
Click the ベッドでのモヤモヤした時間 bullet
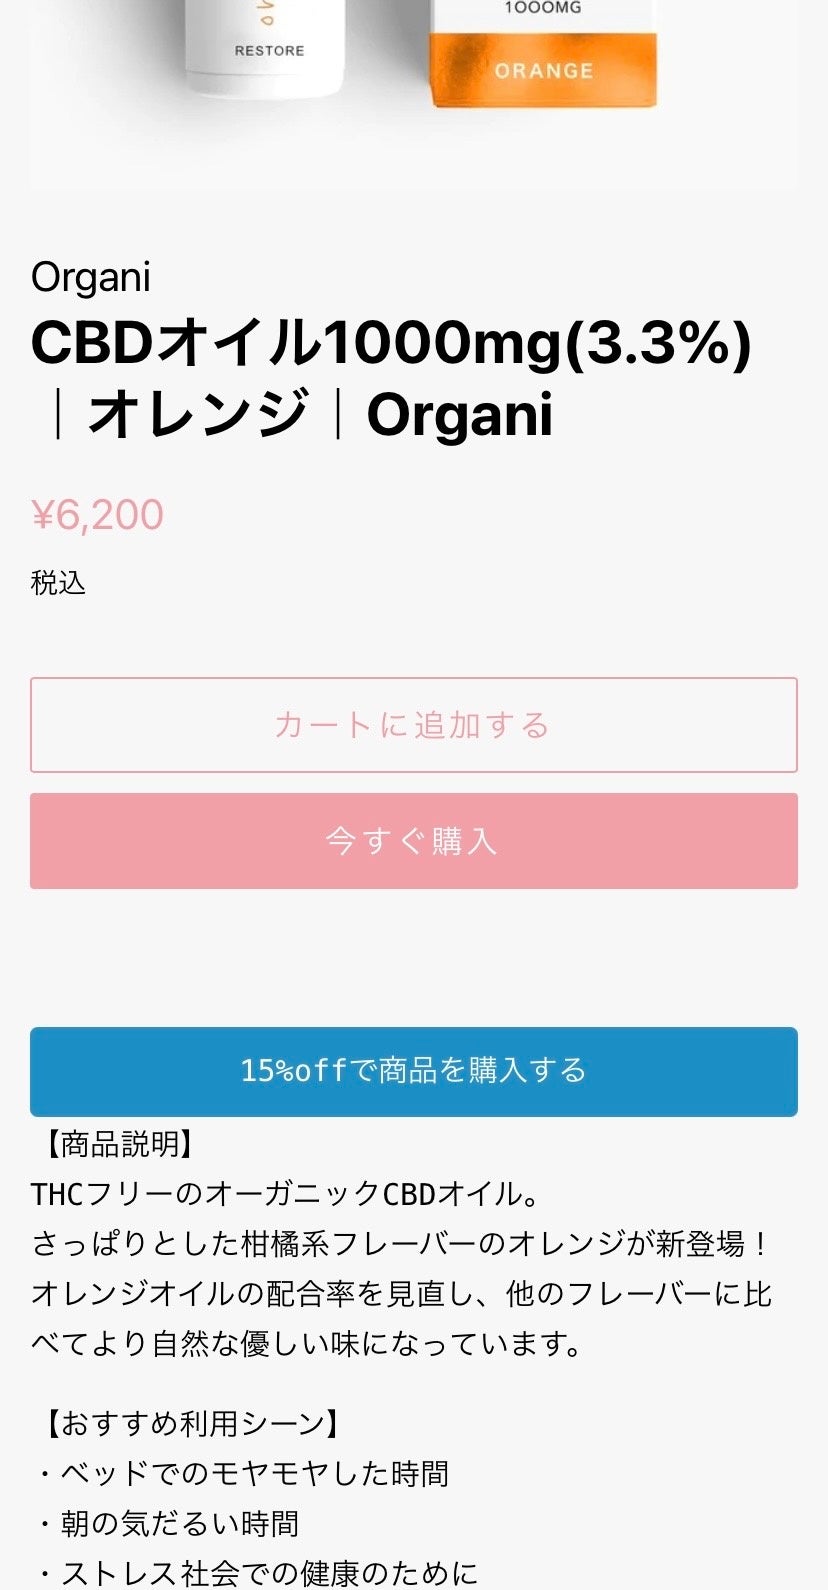245,1473
